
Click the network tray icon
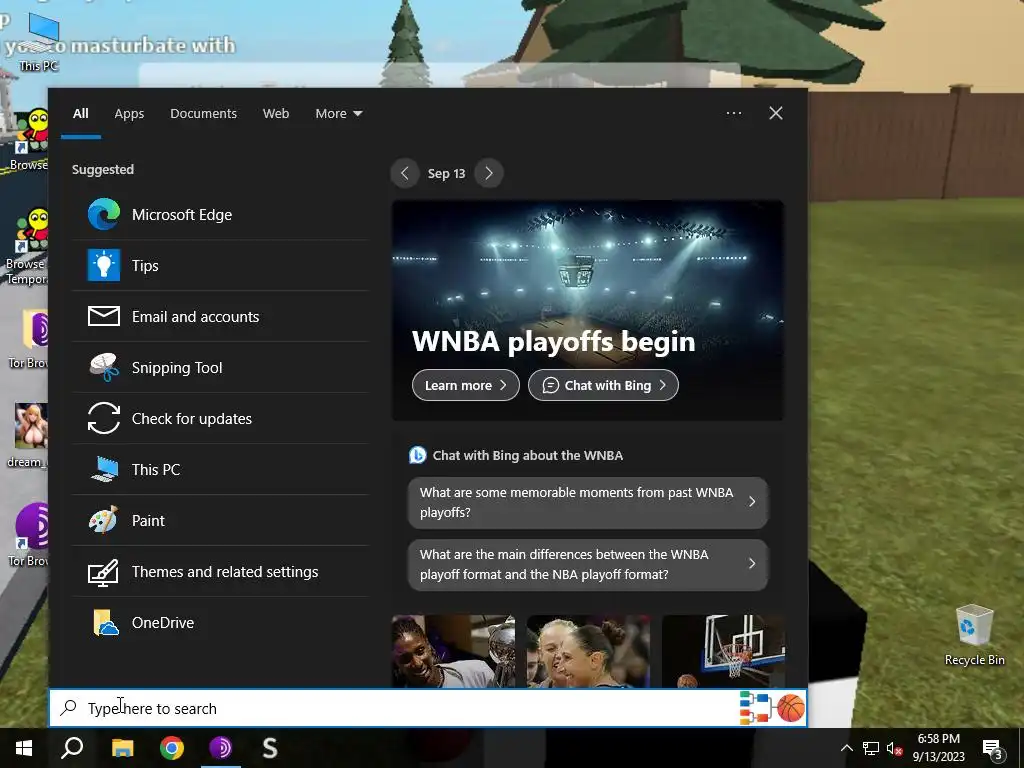(x=871, y=748)
